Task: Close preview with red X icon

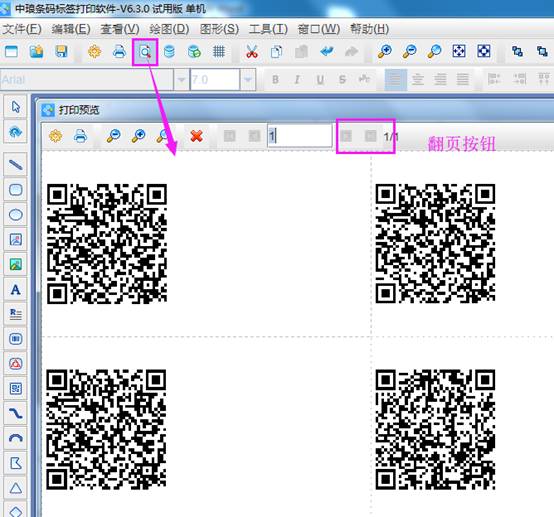Action: point(196,136)
